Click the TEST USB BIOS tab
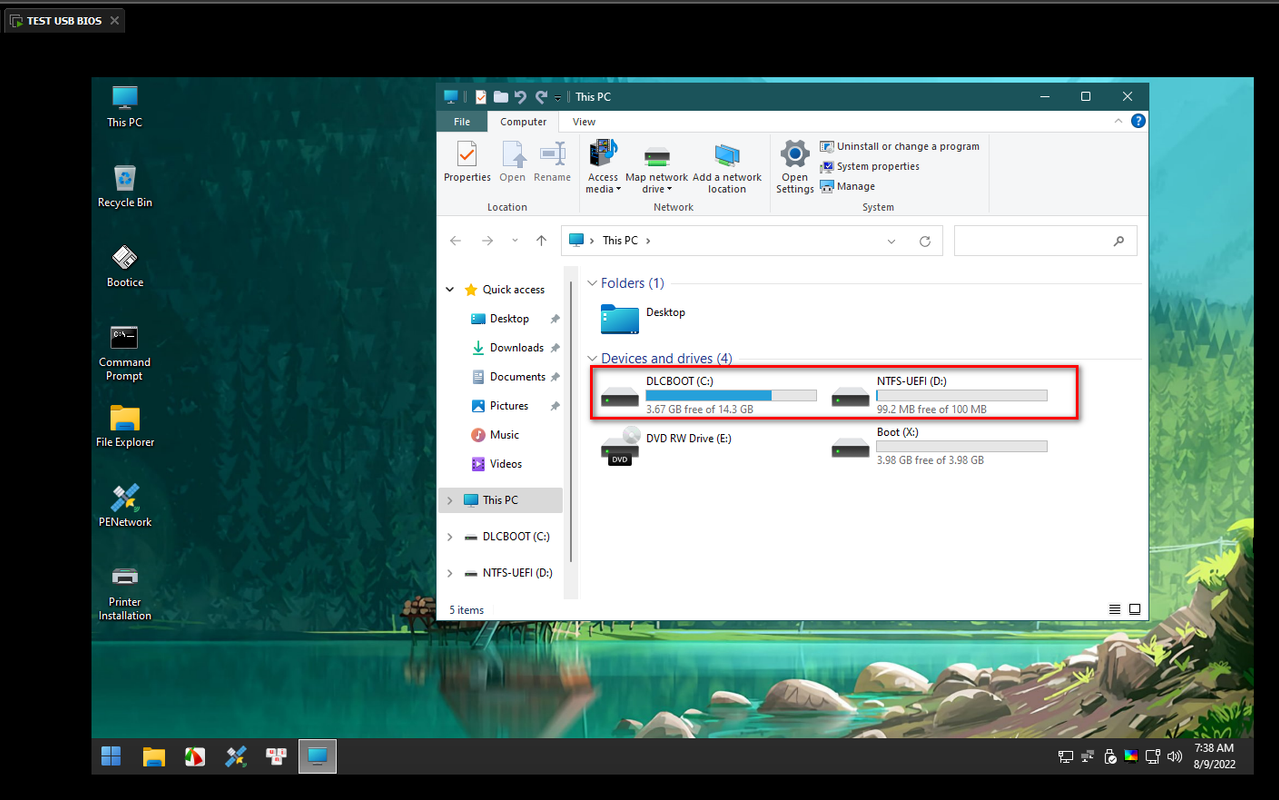 pos(65,20)
